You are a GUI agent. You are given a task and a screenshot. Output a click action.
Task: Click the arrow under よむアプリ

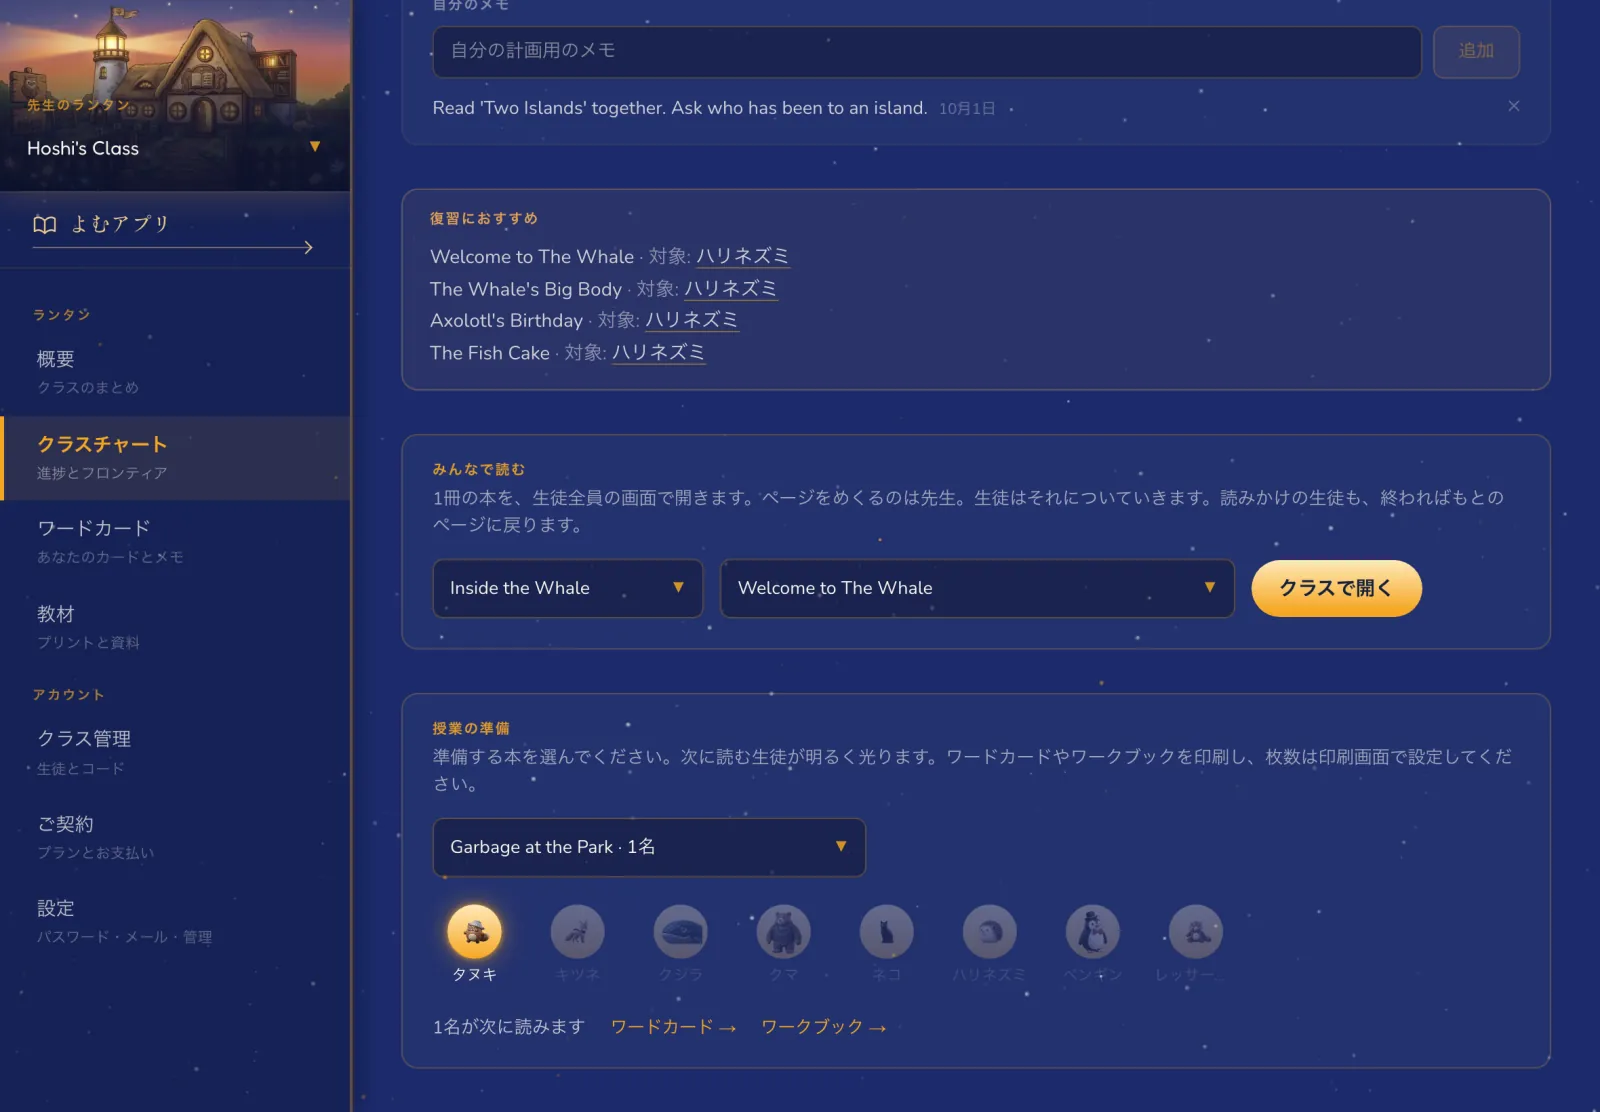(x=173, y=247)
